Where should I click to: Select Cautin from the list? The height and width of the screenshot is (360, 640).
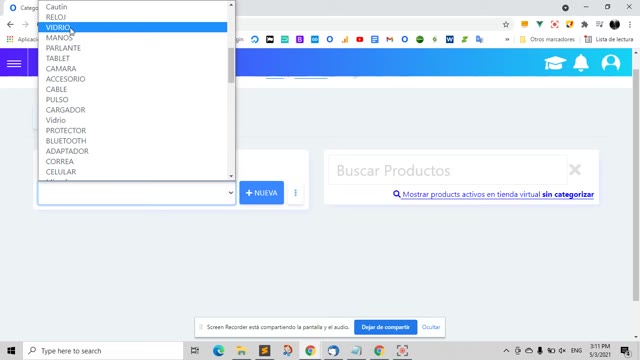pyautogui.click(x=133, y=7)
